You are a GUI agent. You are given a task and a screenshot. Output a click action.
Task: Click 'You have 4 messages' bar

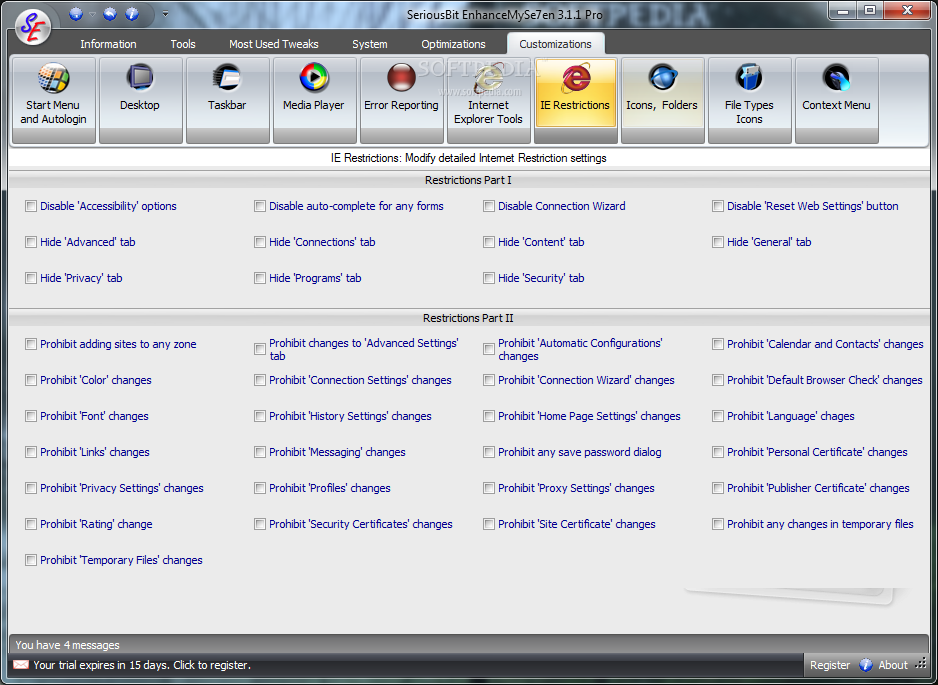(x=469, y=645)
